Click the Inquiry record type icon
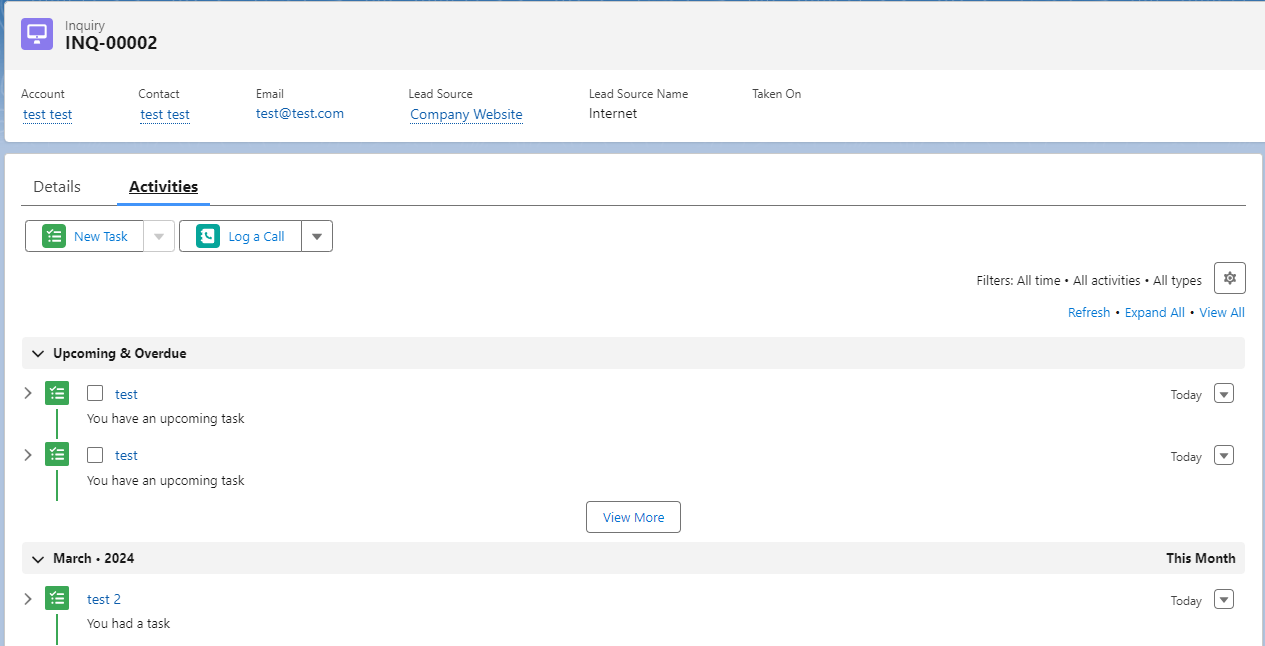 click(x=37, y=33)
